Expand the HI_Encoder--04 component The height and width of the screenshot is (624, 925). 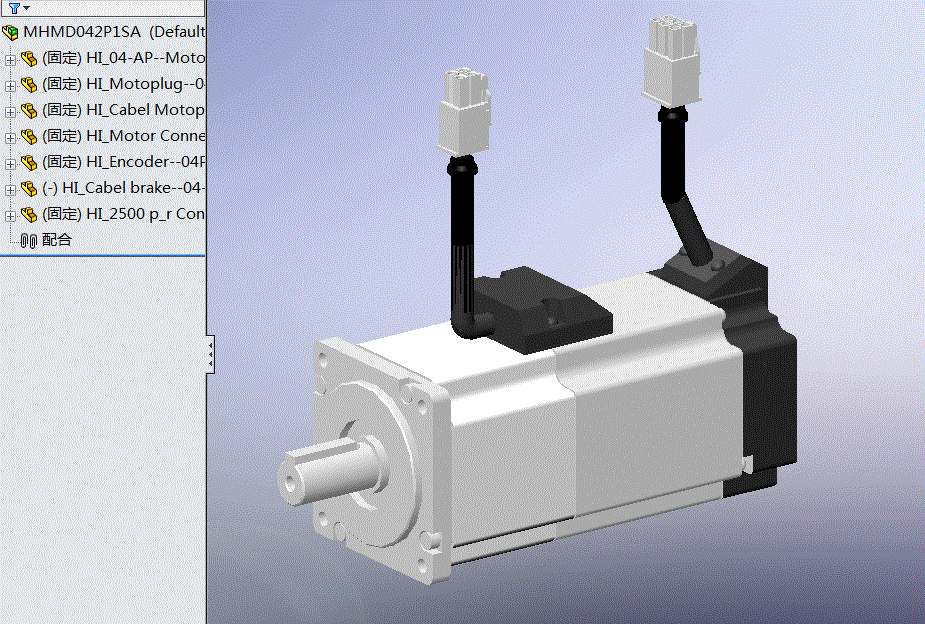click(x=10, y=163)
